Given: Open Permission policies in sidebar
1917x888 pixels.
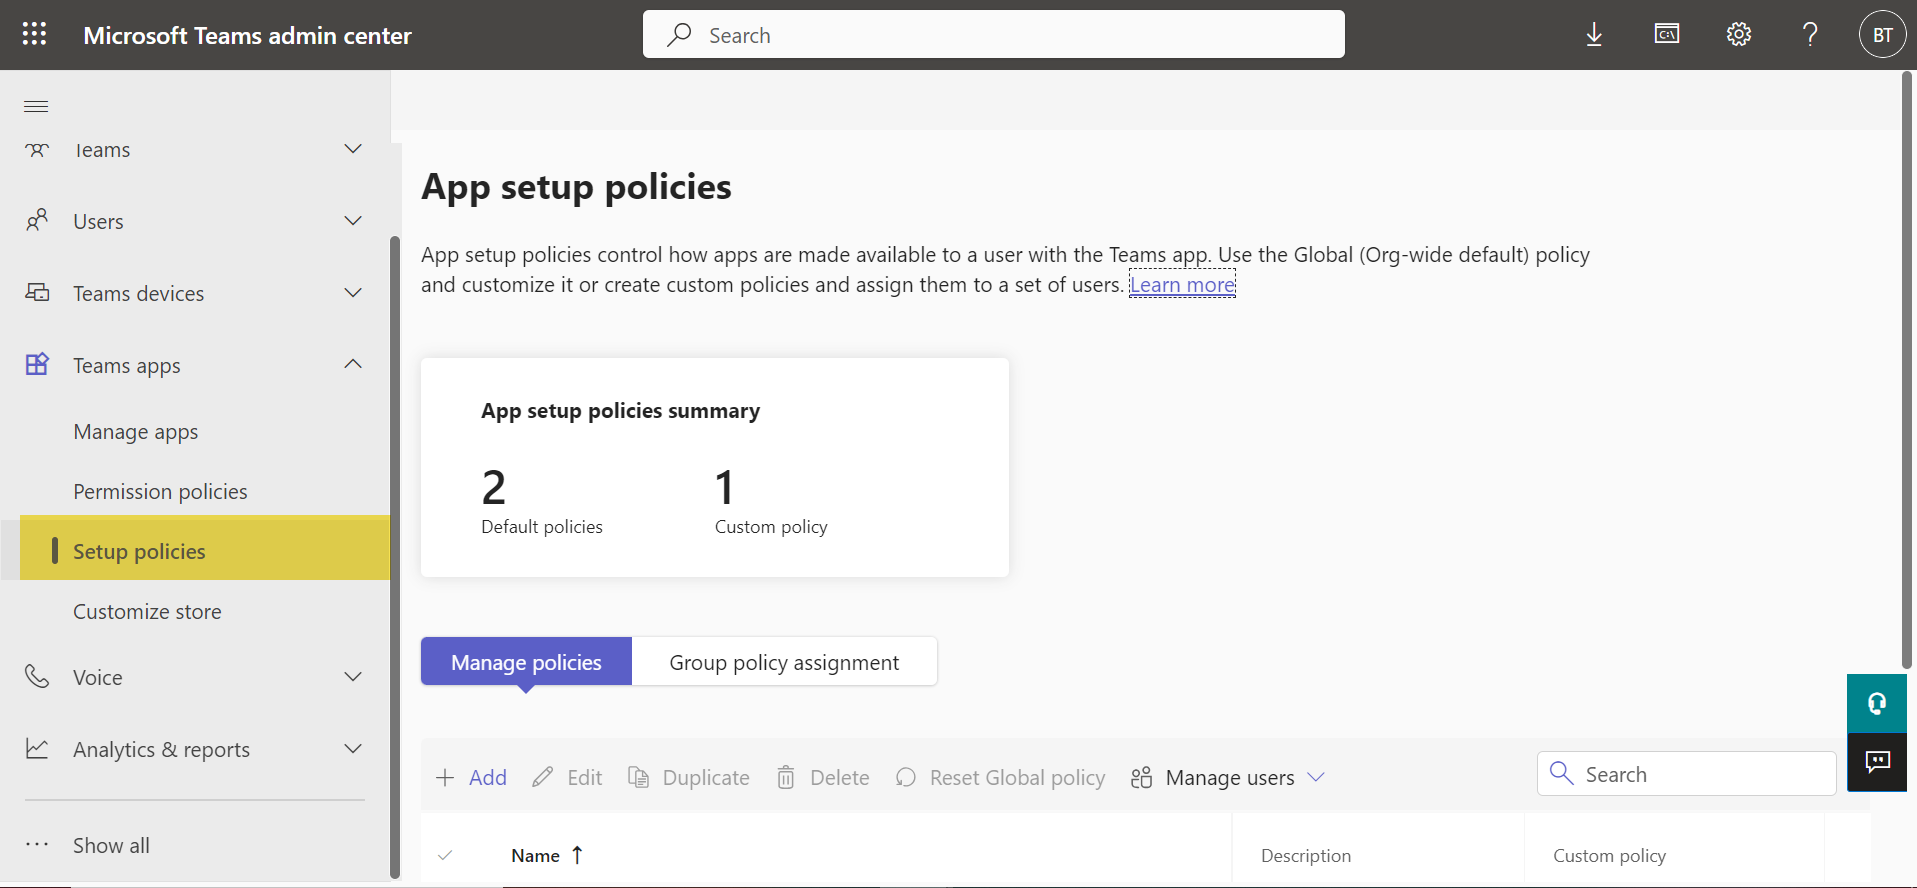Looking at the screenshot, I should tap(160, 492).
